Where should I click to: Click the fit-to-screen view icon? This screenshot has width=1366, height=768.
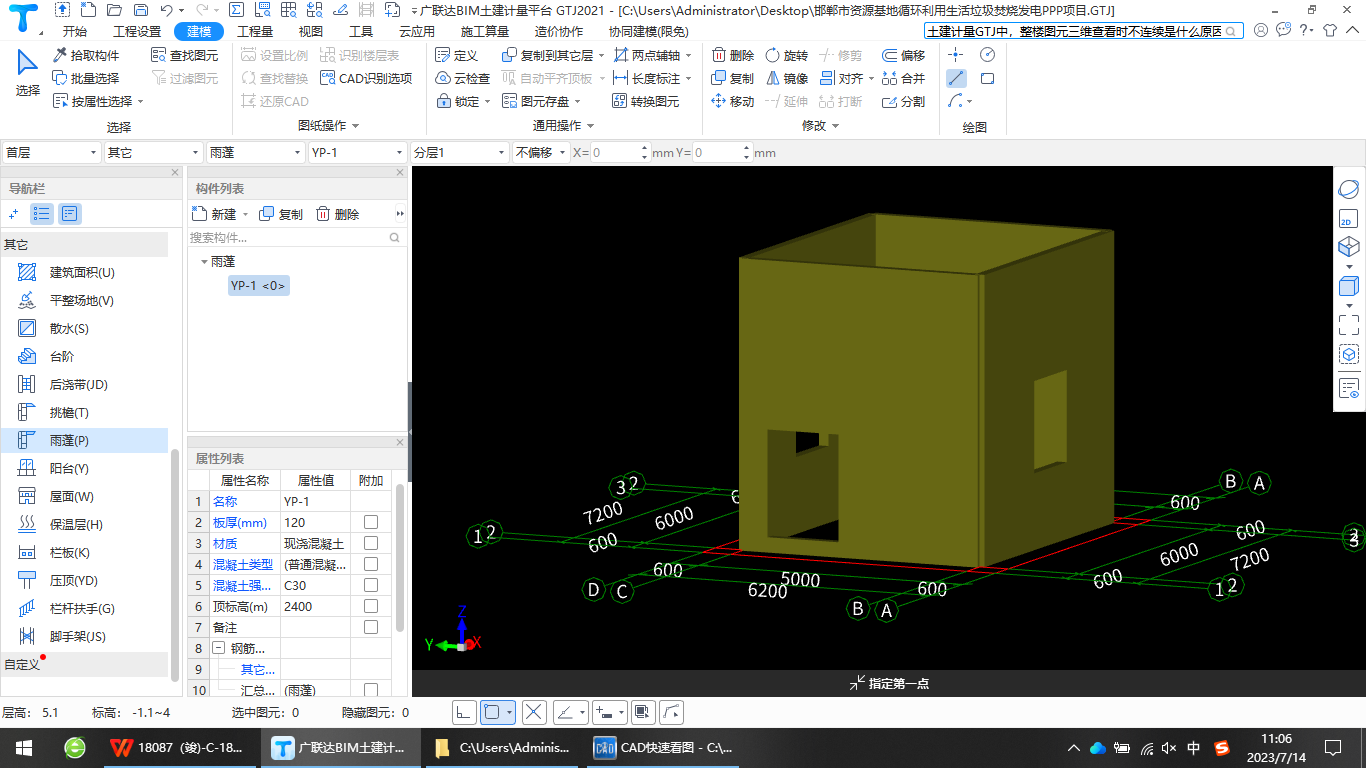click(x=1348, y=324)
